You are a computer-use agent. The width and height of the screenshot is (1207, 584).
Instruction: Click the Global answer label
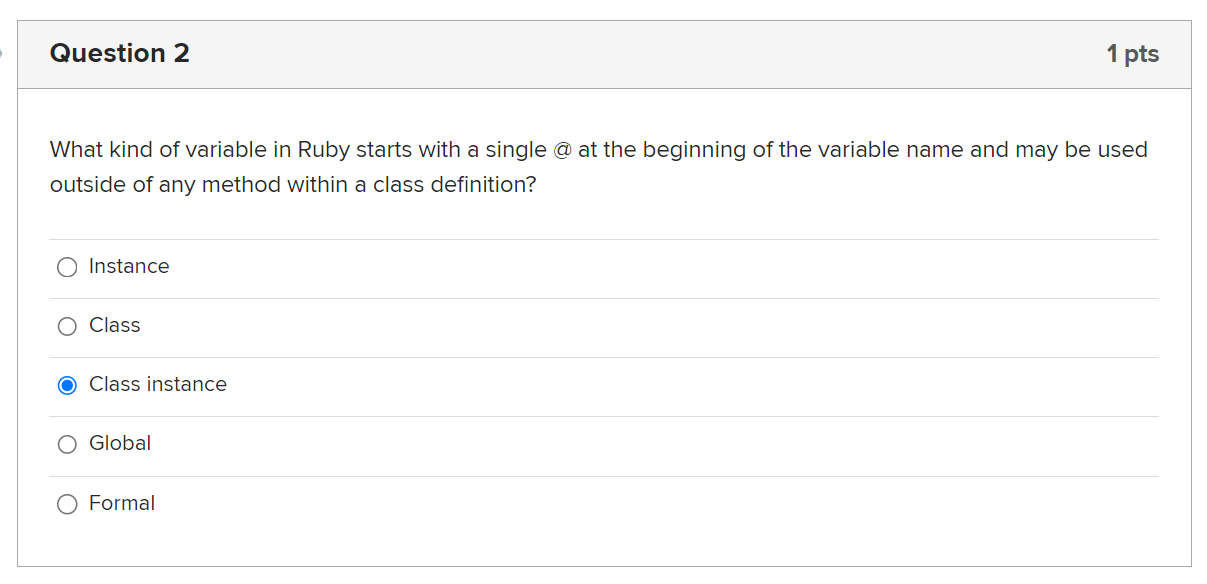point(120,443)
